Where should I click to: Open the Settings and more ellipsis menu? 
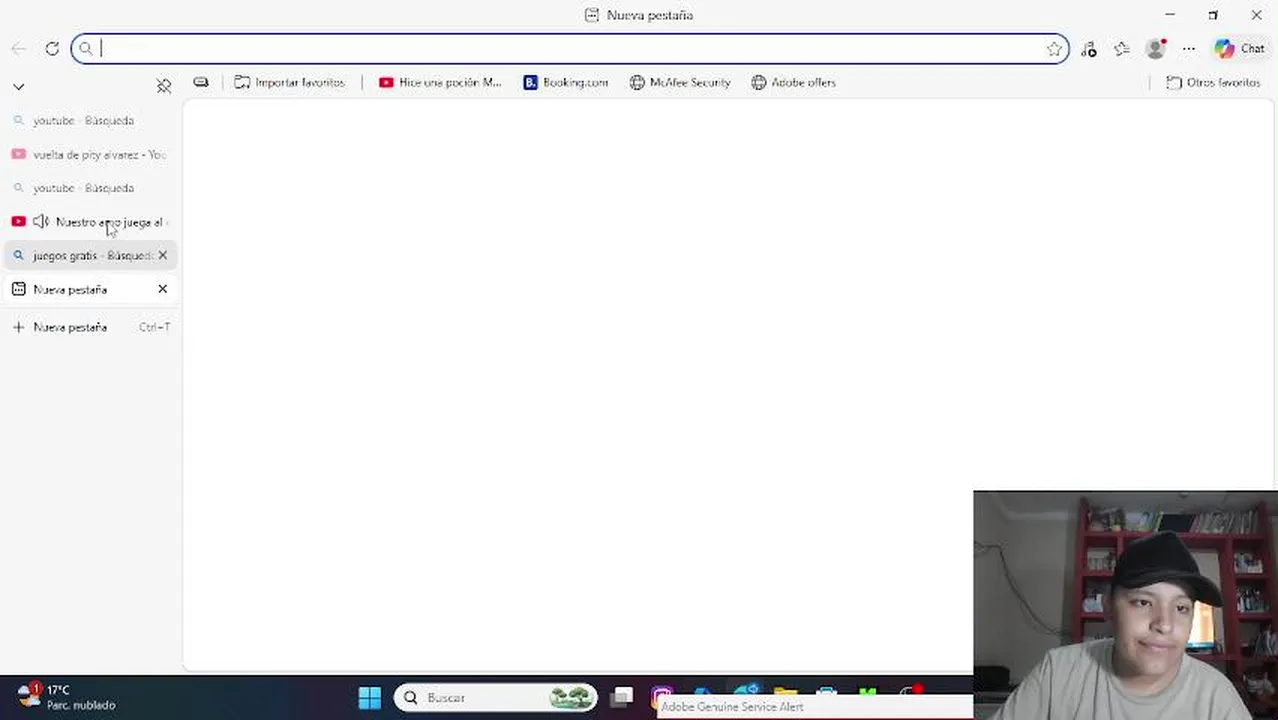pos(1189,48)
